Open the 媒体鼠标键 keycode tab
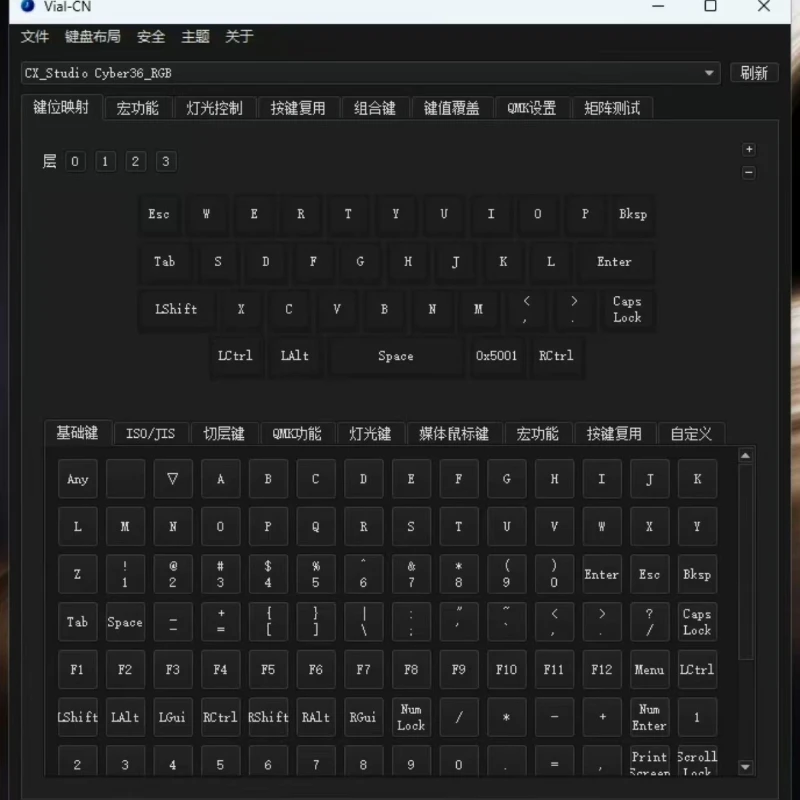This screenshot has width=800, height=800. pyautogui.click(x=453, y=433)
